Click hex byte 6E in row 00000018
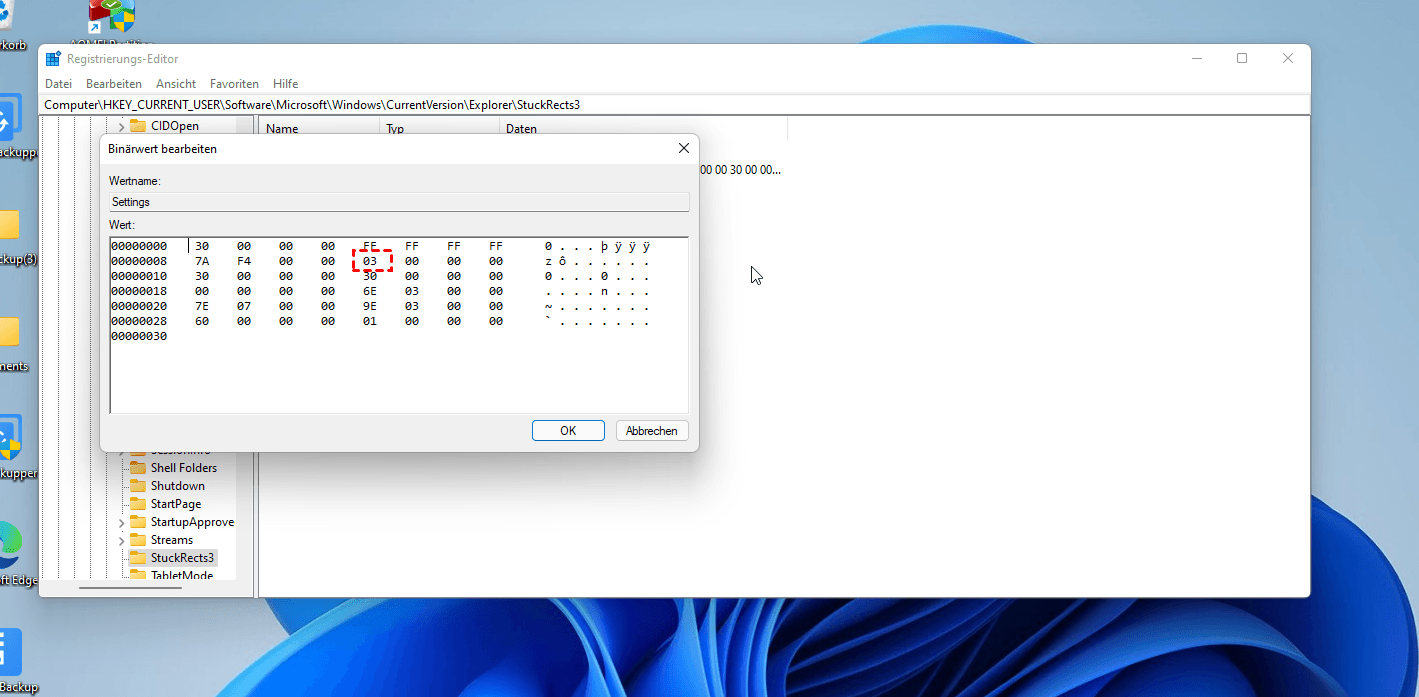The image size is (1419, 697). click(370, 291)
